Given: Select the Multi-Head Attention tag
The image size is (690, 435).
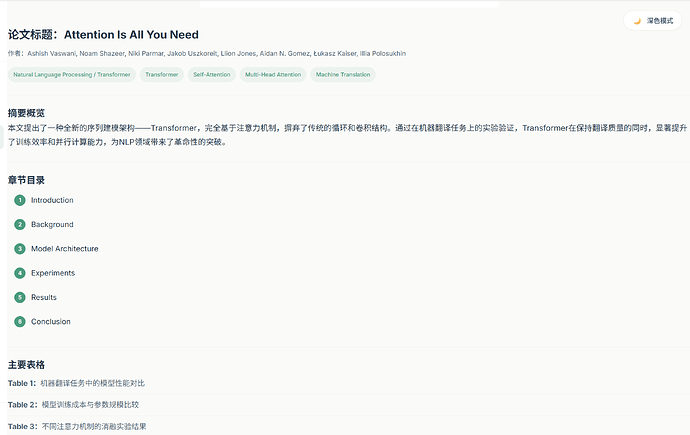Looking at the screenshot, I should tap(273, 75).
